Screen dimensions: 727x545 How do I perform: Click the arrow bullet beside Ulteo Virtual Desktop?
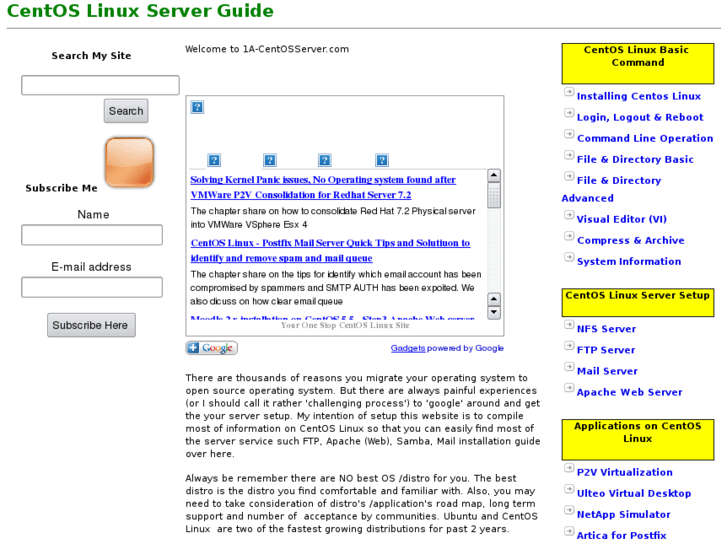pyautogui.click(x=569, y=489)
